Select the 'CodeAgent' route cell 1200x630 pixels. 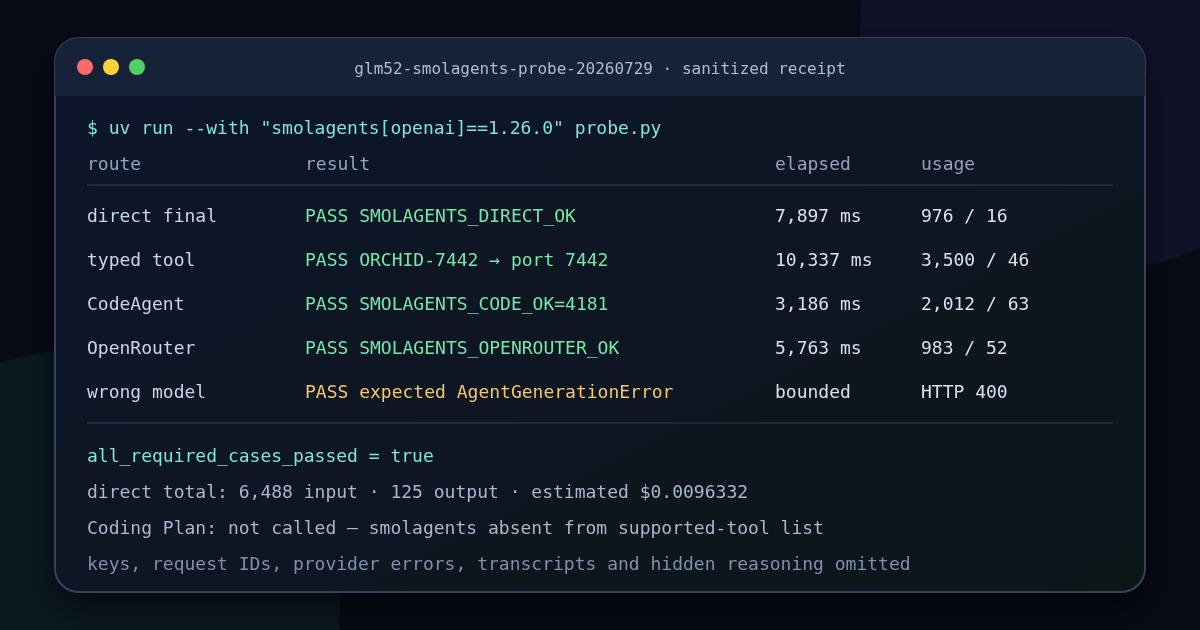click(x=136, y=304)
